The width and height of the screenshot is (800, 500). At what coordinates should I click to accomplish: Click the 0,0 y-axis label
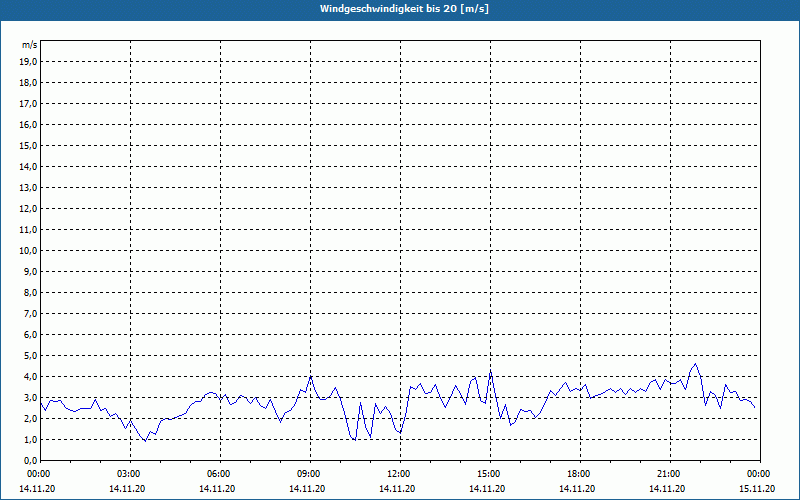[x=30, y=461]
